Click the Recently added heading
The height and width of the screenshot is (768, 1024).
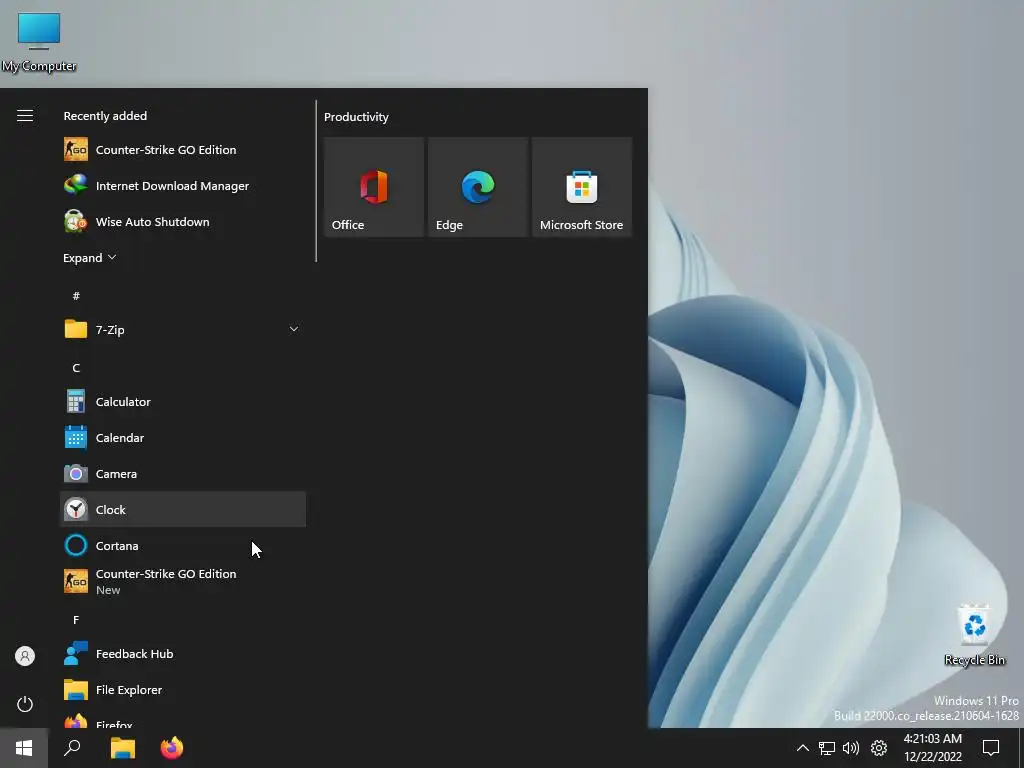point(105,116)
